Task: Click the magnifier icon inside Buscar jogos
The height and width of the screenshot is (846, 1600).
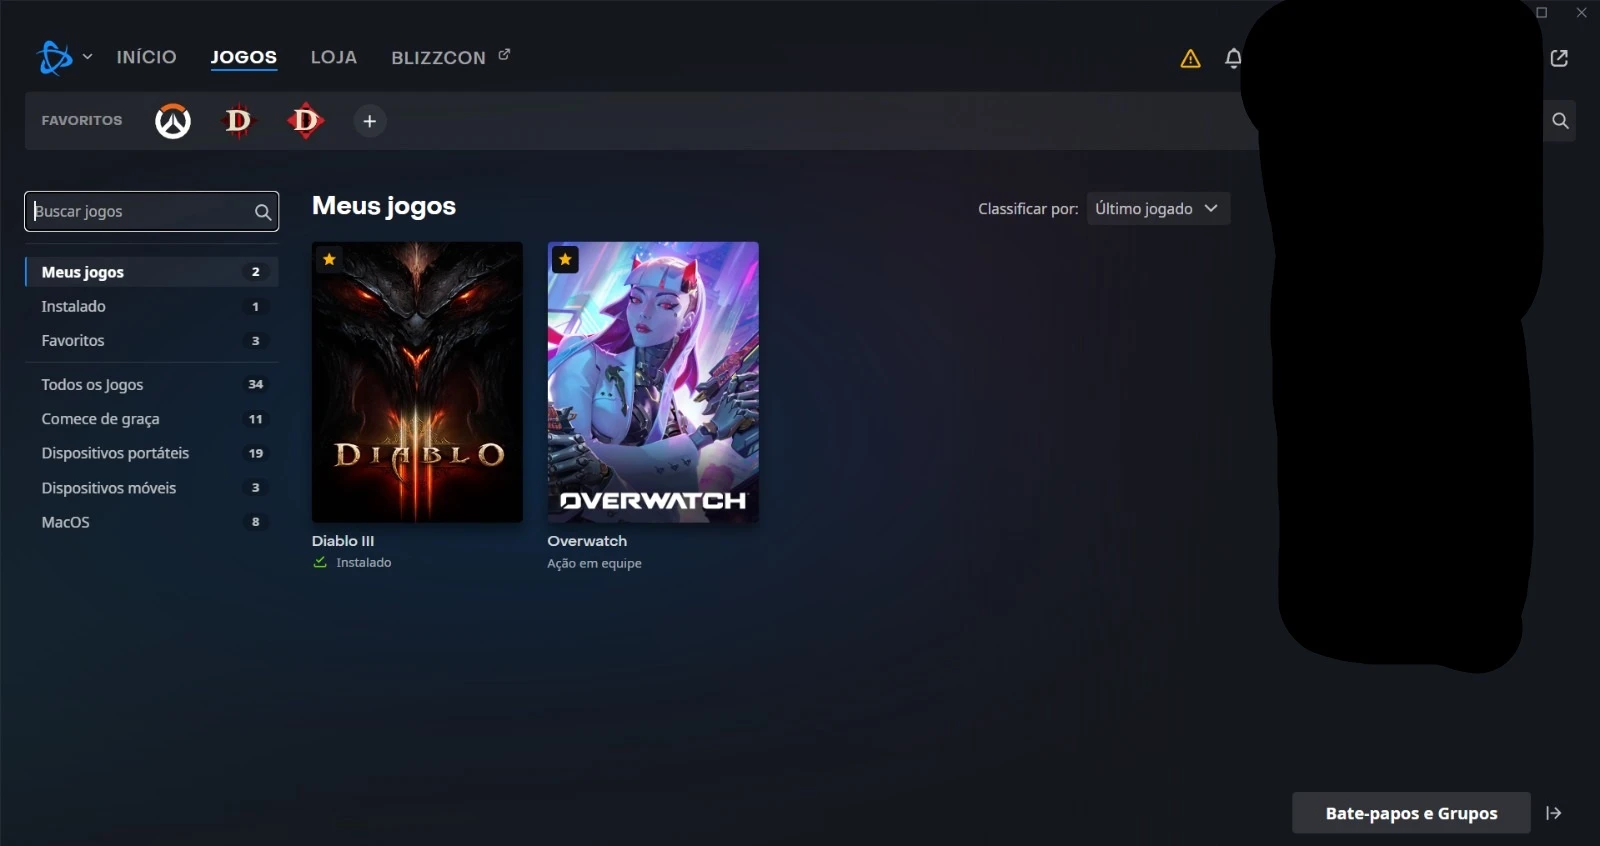Action: [263, 212]
